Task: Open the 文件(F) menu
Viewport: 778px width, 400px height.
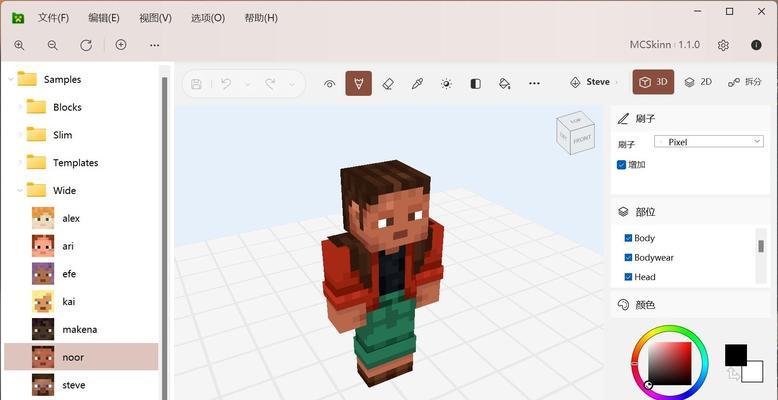Action: point(53,18)
